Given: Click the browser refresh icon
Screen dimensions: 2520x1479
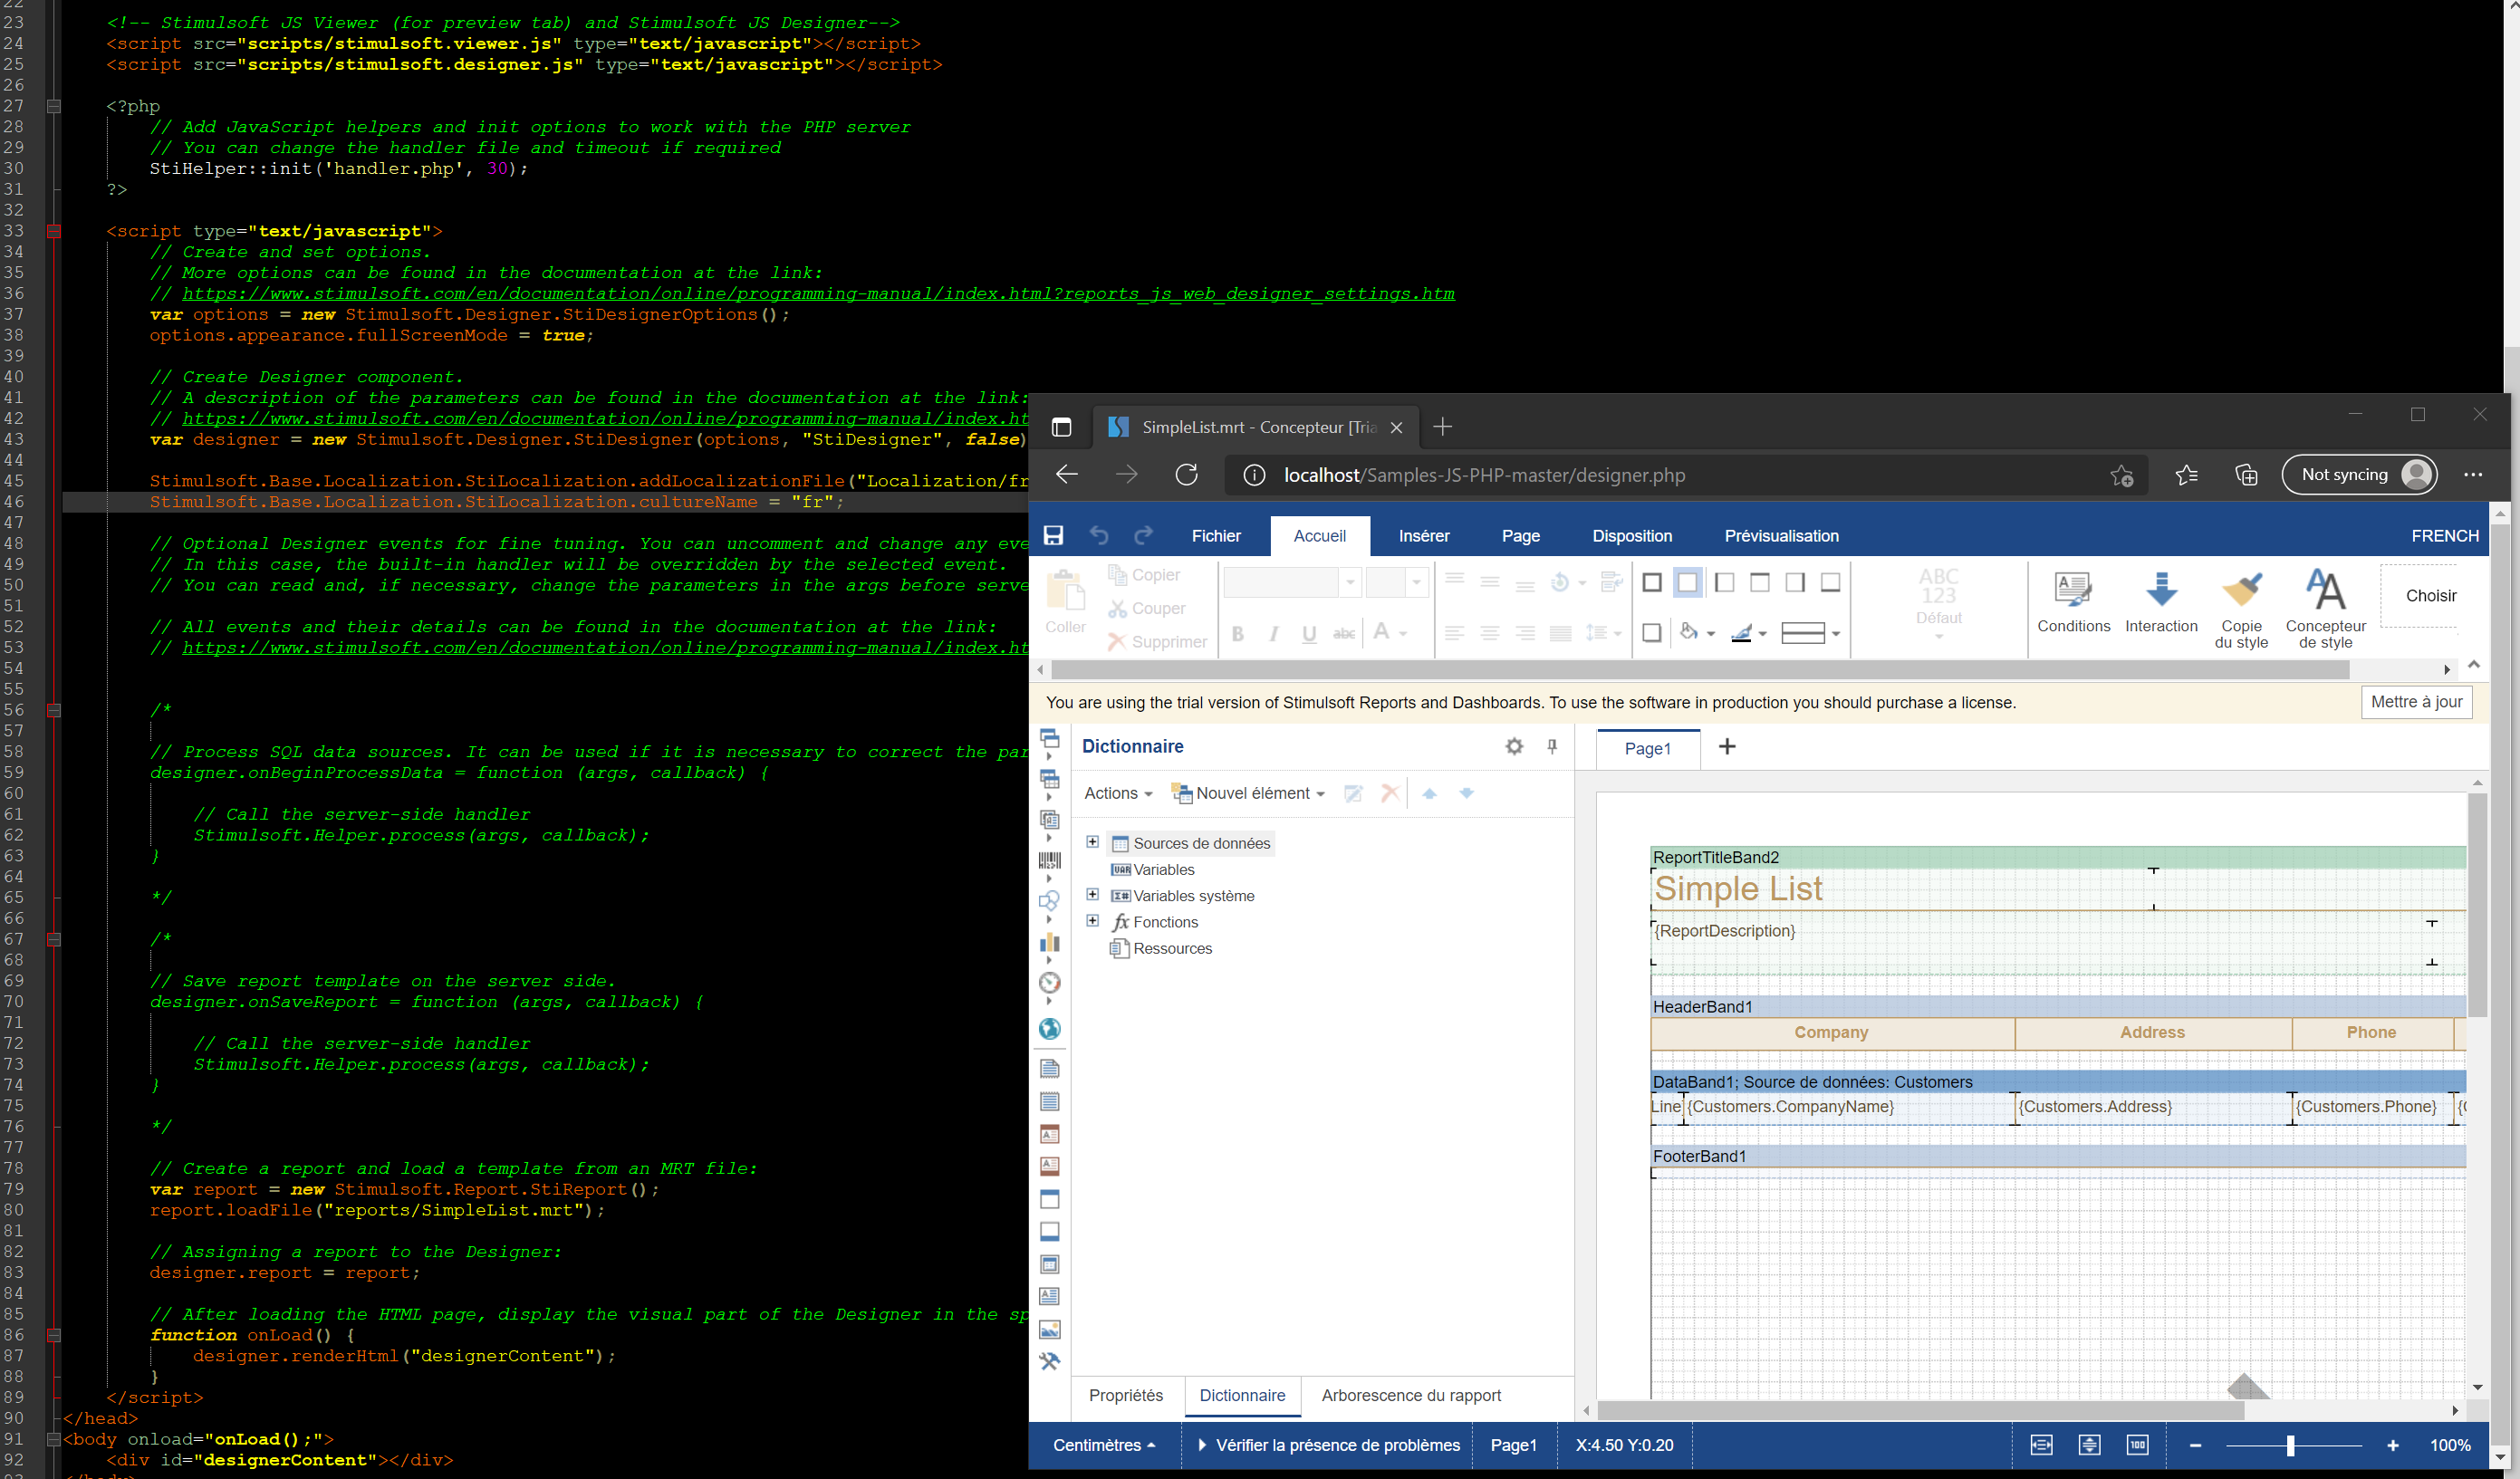Looking at the screenshot, I should pos(1186,475).
